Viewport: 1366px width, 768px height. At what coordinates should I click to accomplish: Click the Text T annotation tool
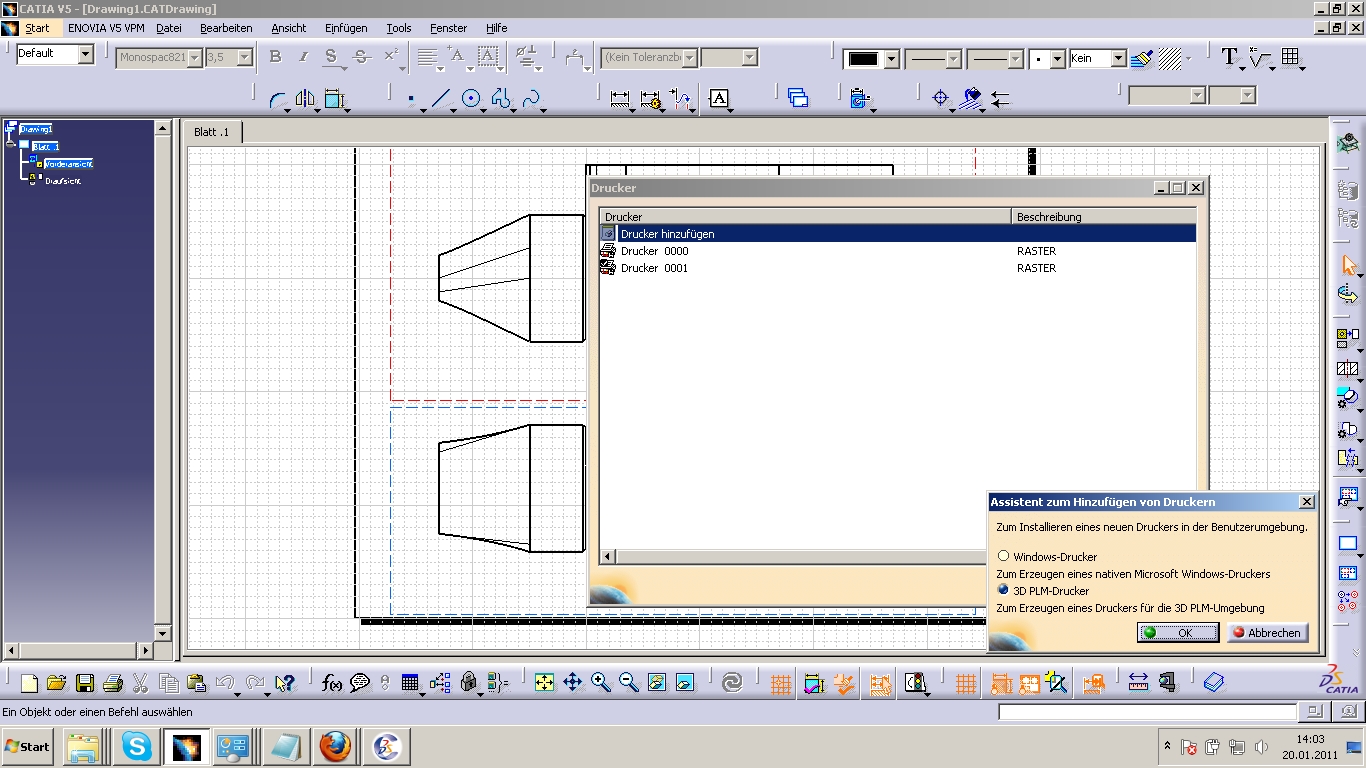[1230, 57]
